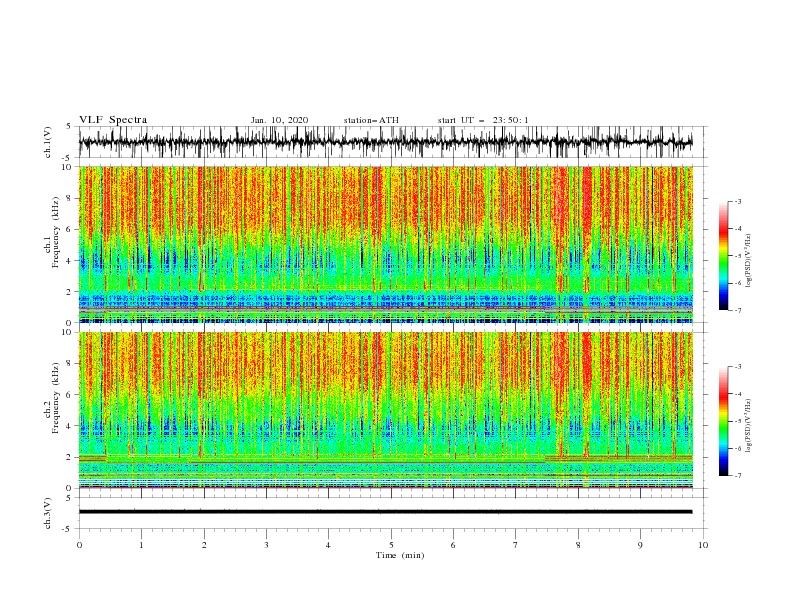Click the "6" tick on time axis
This screenshot has width=792, height=612.
point(453,545)
